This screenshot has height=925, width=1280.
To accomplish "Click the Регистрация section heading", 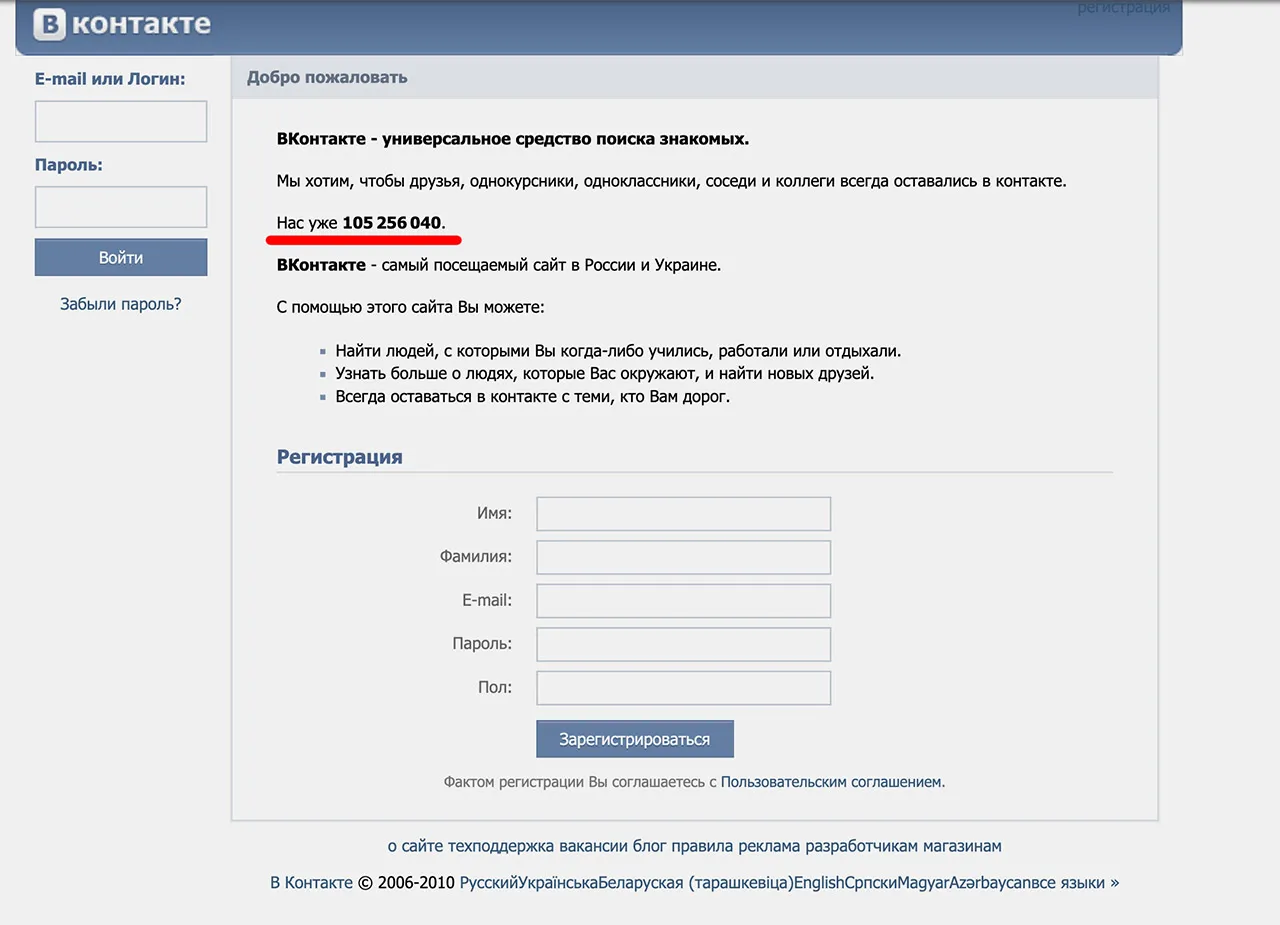I will (x=339, y=457).
